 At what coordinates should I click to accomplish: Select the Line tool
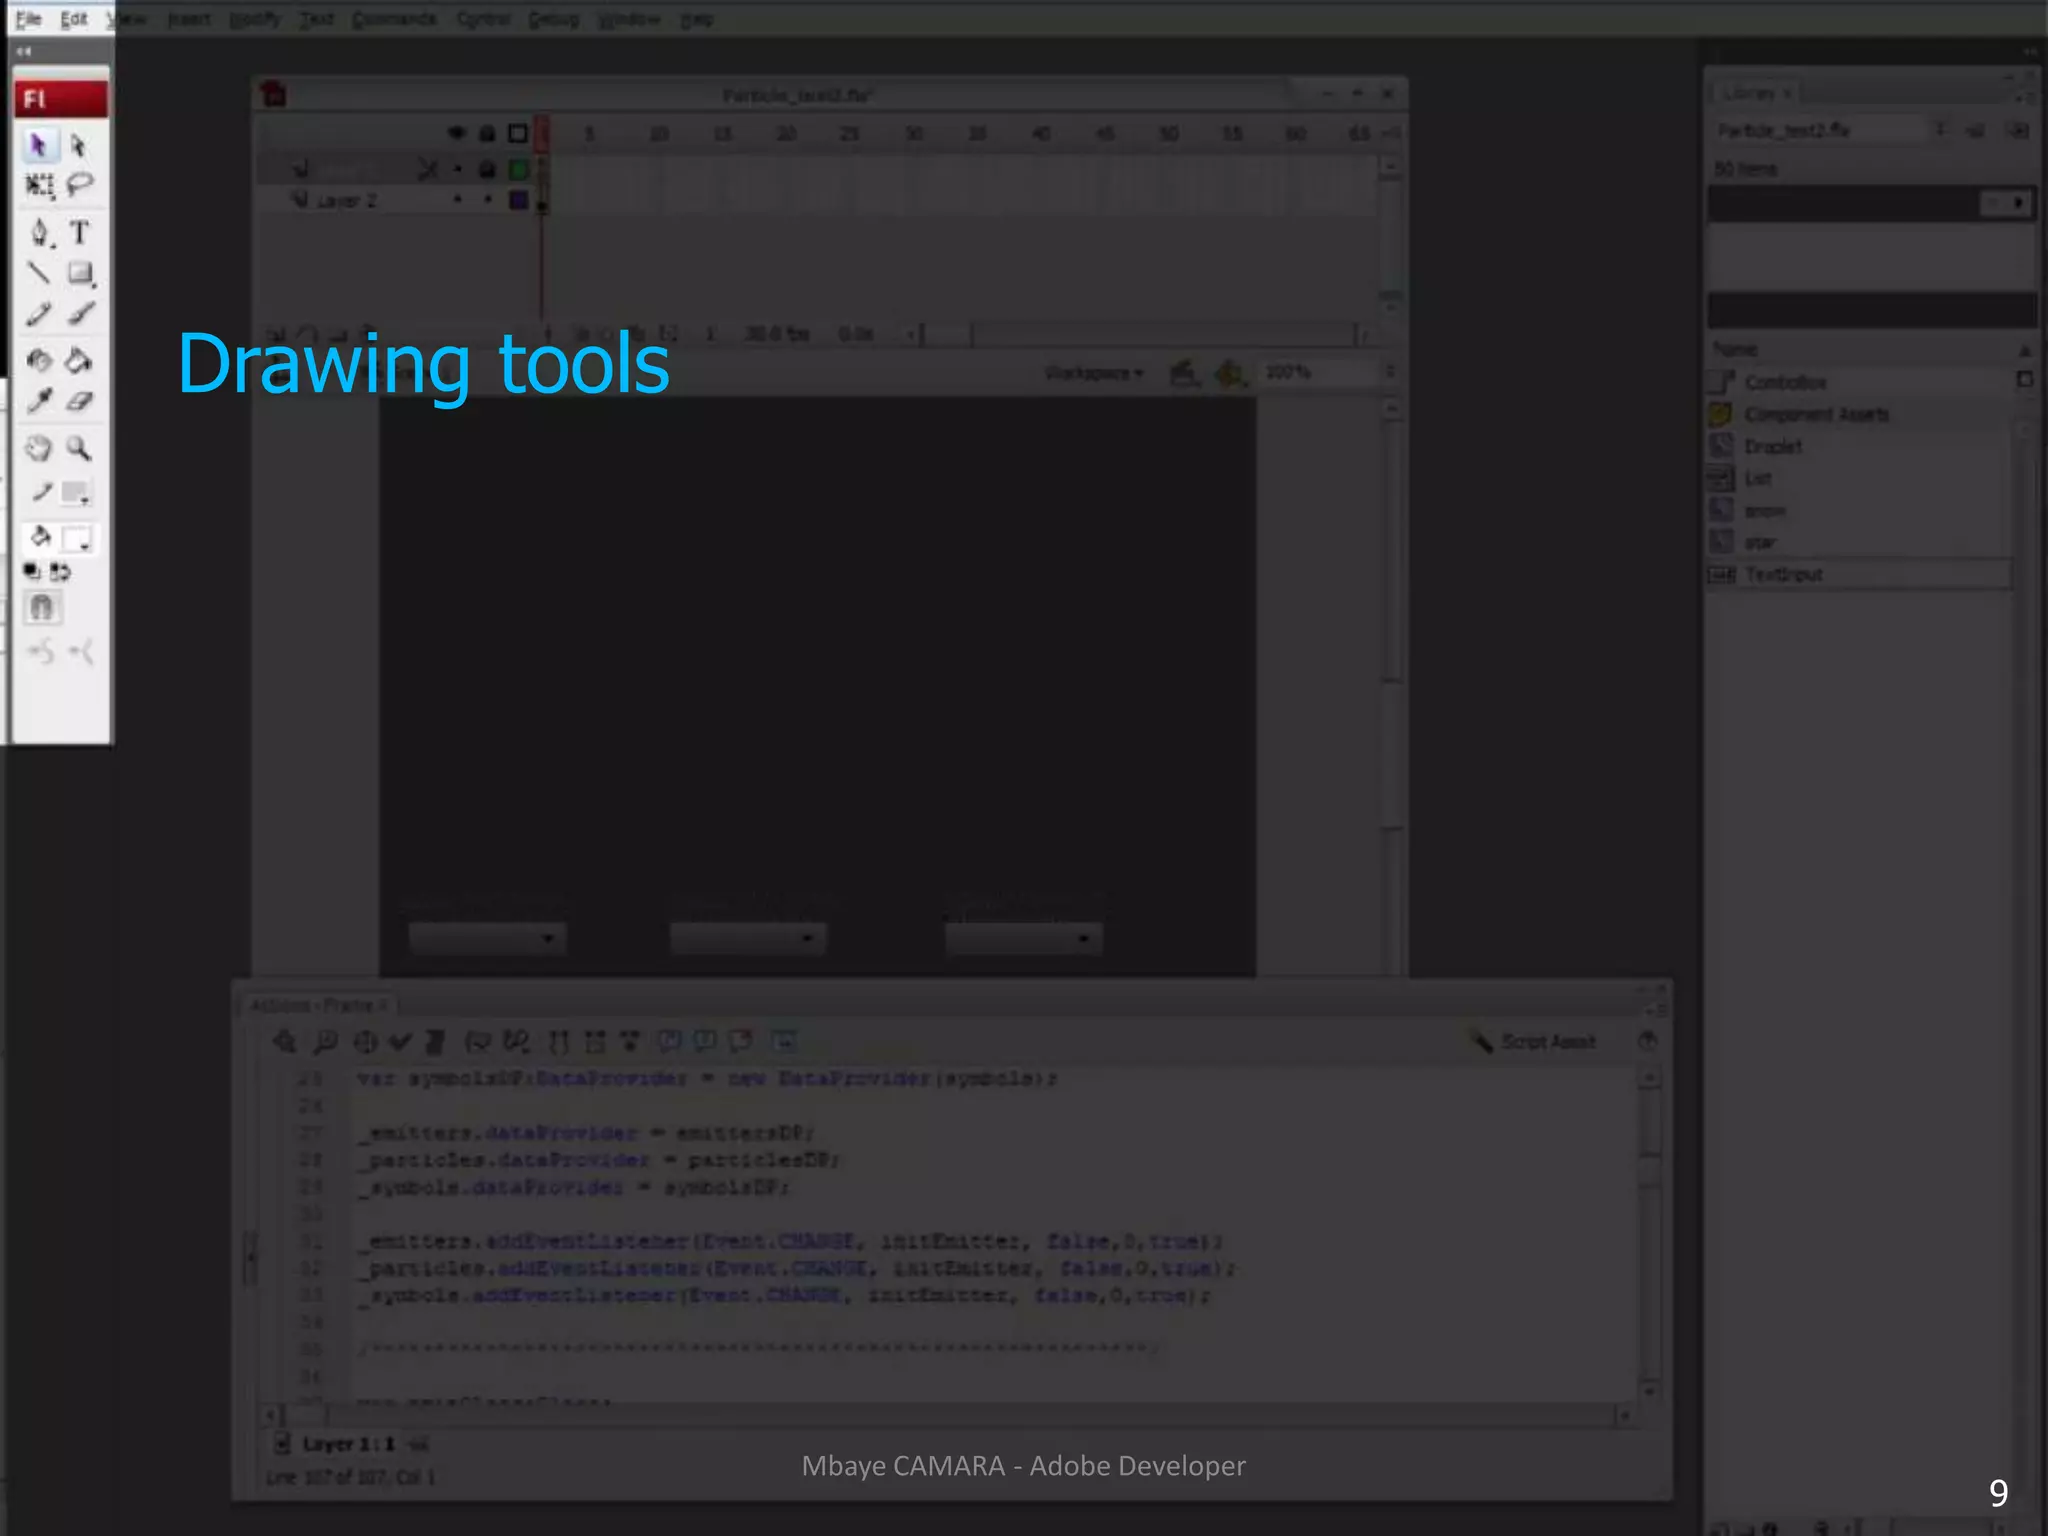(x=39, y=273)
